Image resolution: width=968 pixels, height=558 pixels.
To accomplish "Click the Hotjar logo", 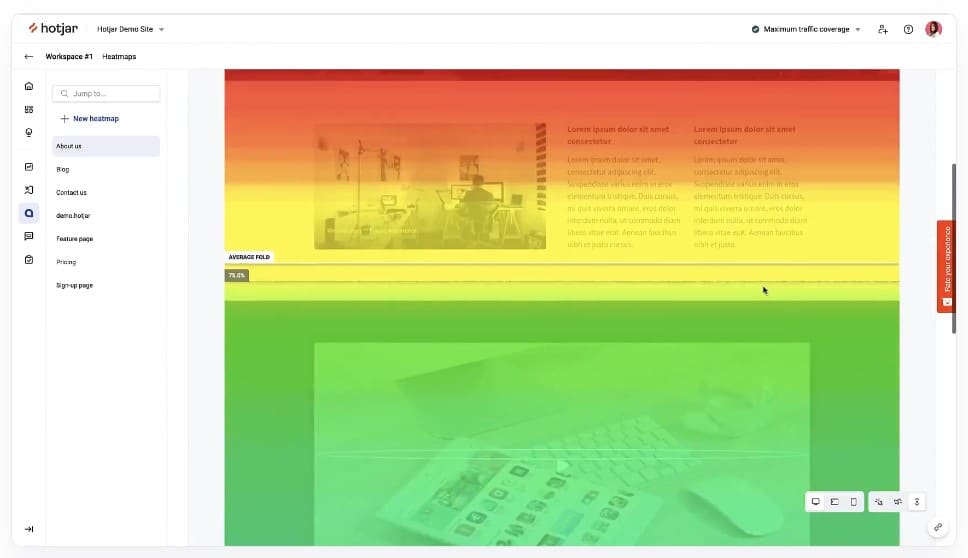I will tap(53, 28).
